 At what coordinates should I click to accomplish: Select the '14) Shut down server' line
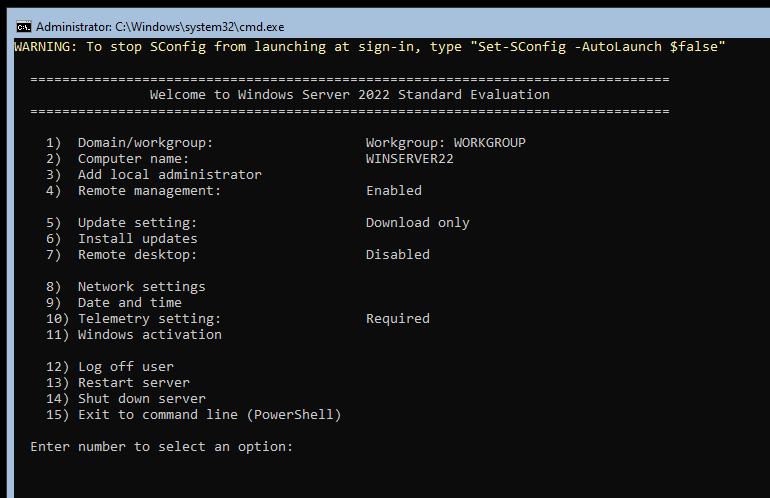click(126, 398)
